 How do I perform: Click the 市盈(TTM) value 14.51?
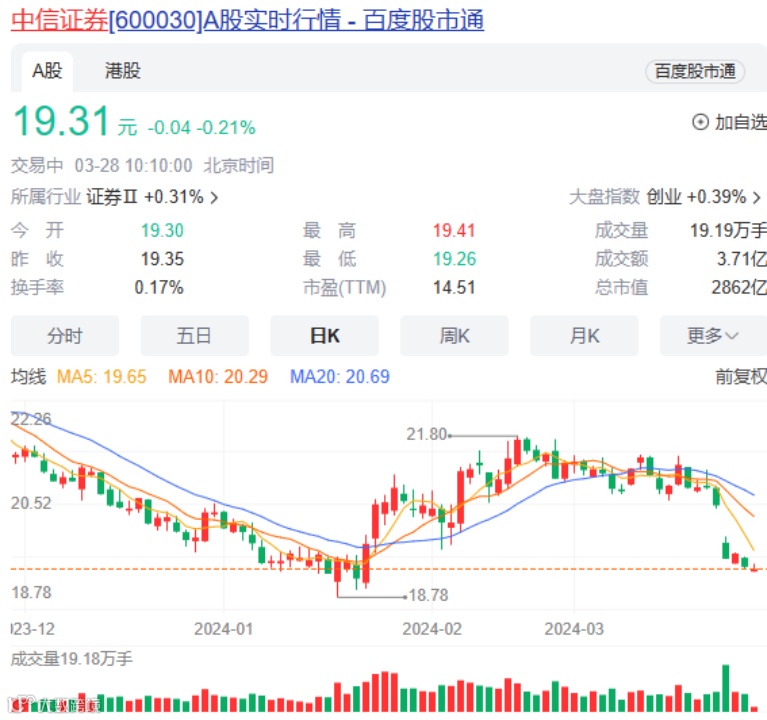pos(454,287)
